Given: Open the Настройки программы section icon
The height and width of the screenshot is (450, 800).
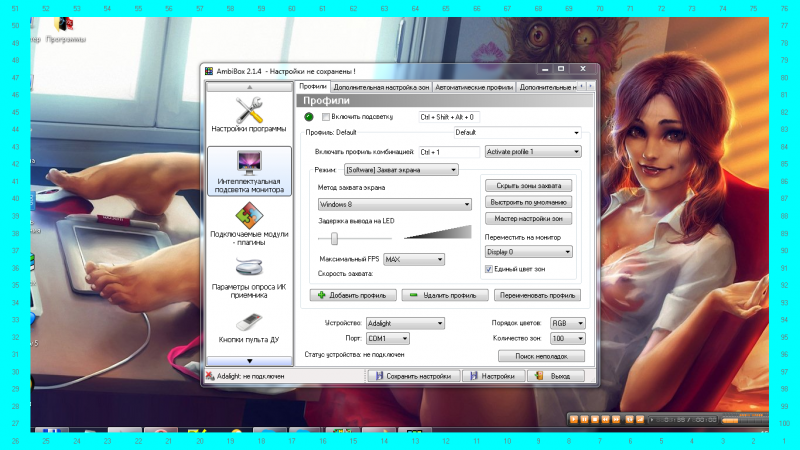Looking at the screenshot, I should [249, 110].
